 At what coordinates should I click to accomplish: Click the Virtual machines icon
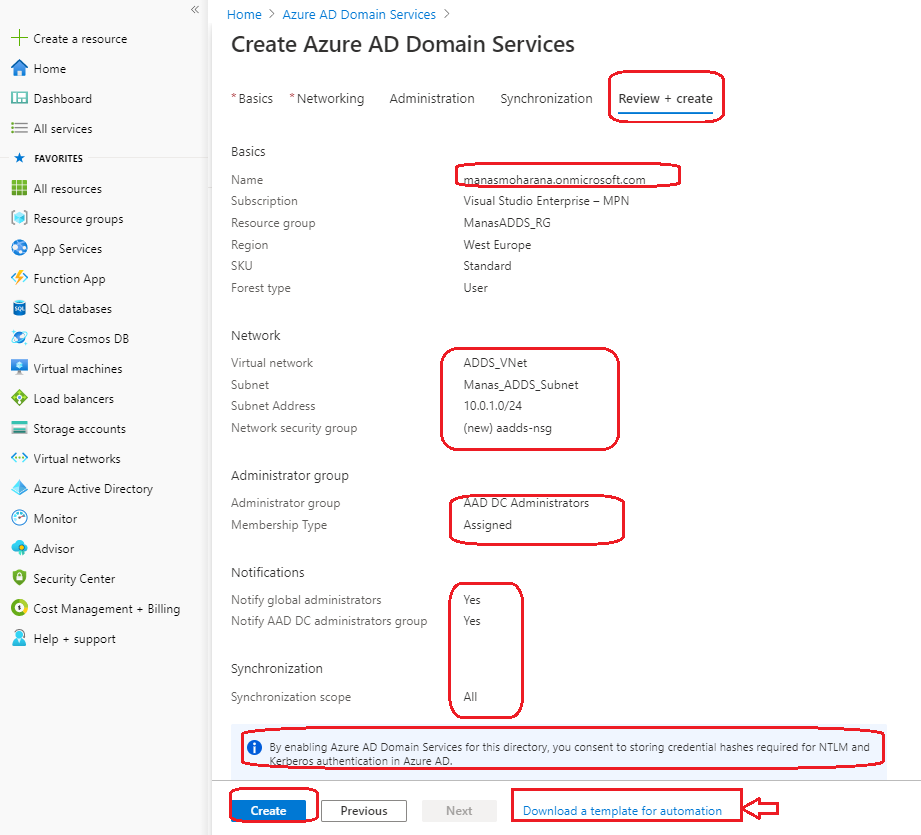point(18,369)
